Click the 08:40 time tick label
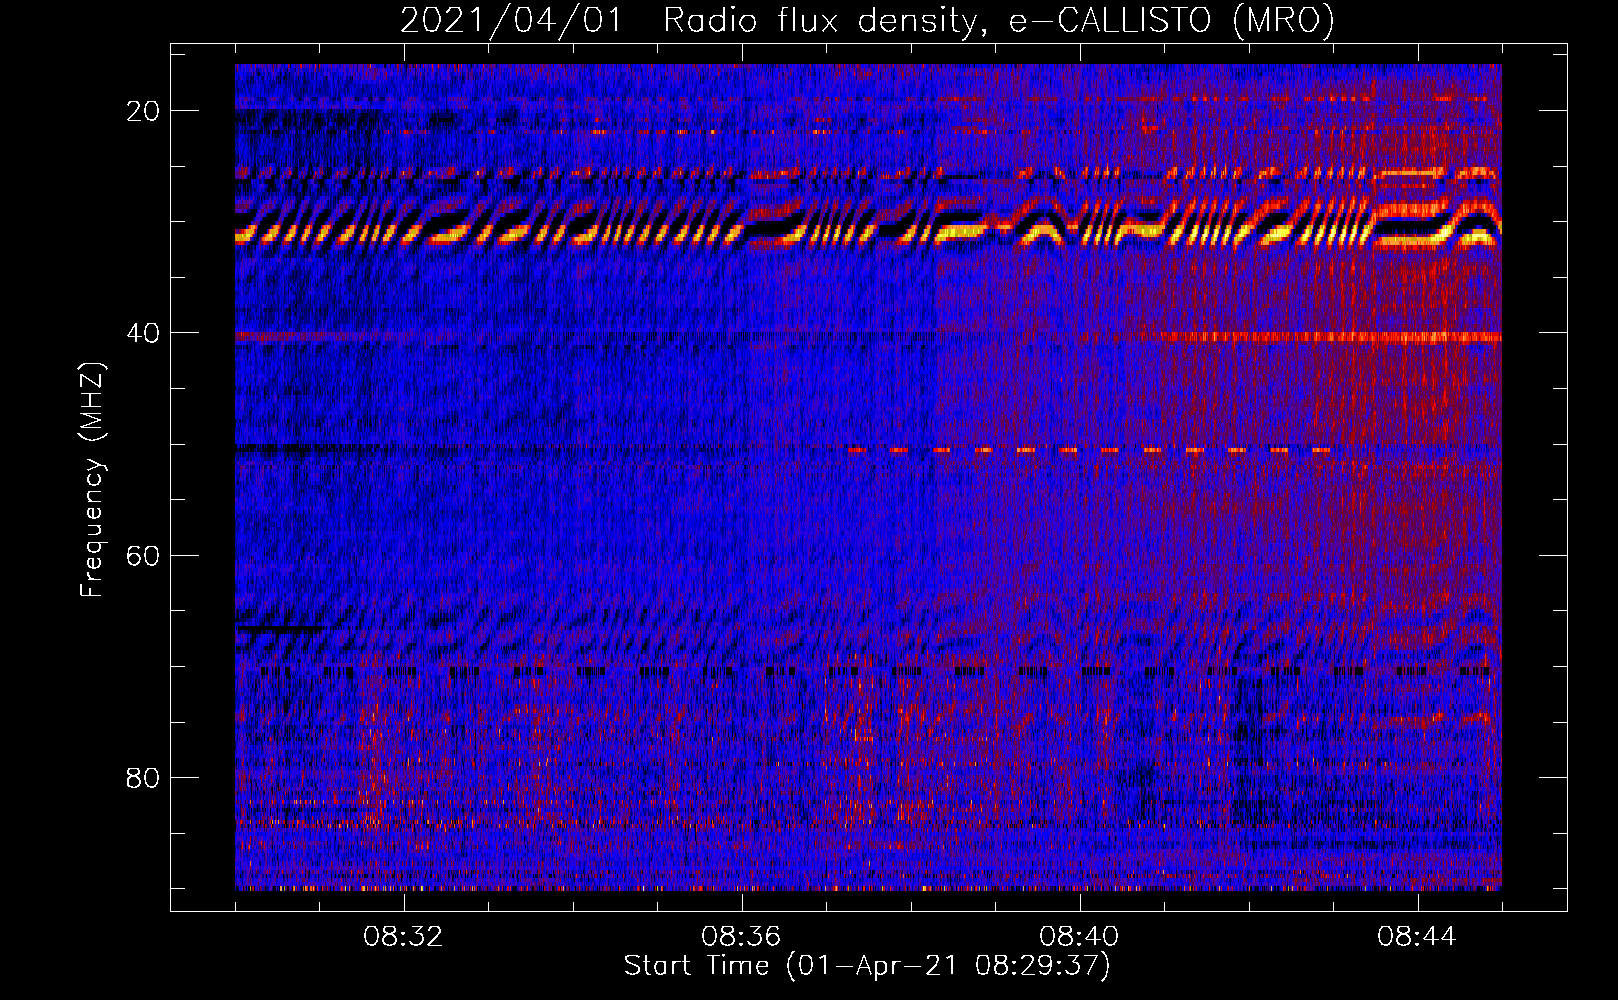The image size is (1618, 1000). coord(1079,938)
